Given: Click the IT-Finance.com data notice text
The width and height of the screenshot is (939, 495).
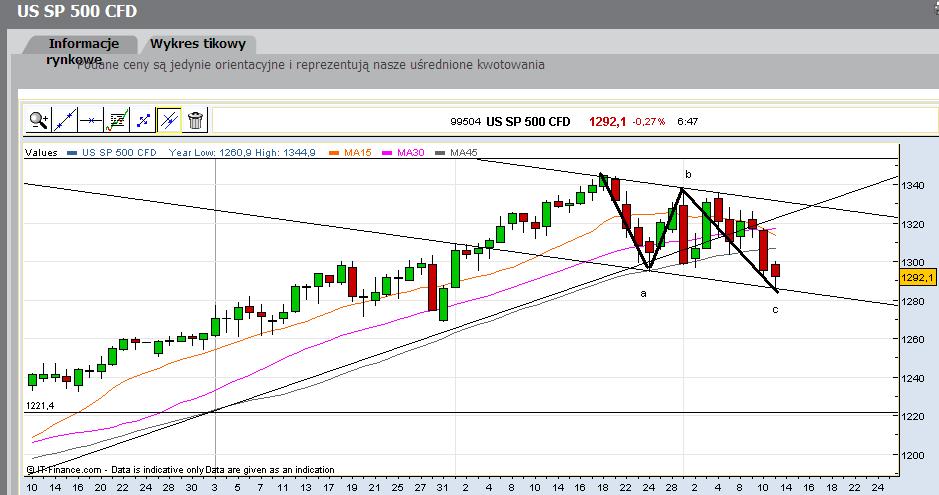Looking at the screenshot, I should coord(180,470).
